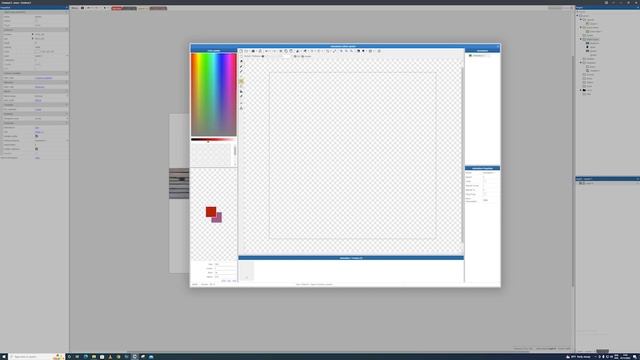Click the floppy disk save toolbar icon
The height and width of the screenshot is (360, 640).
(x=253, y=51)
